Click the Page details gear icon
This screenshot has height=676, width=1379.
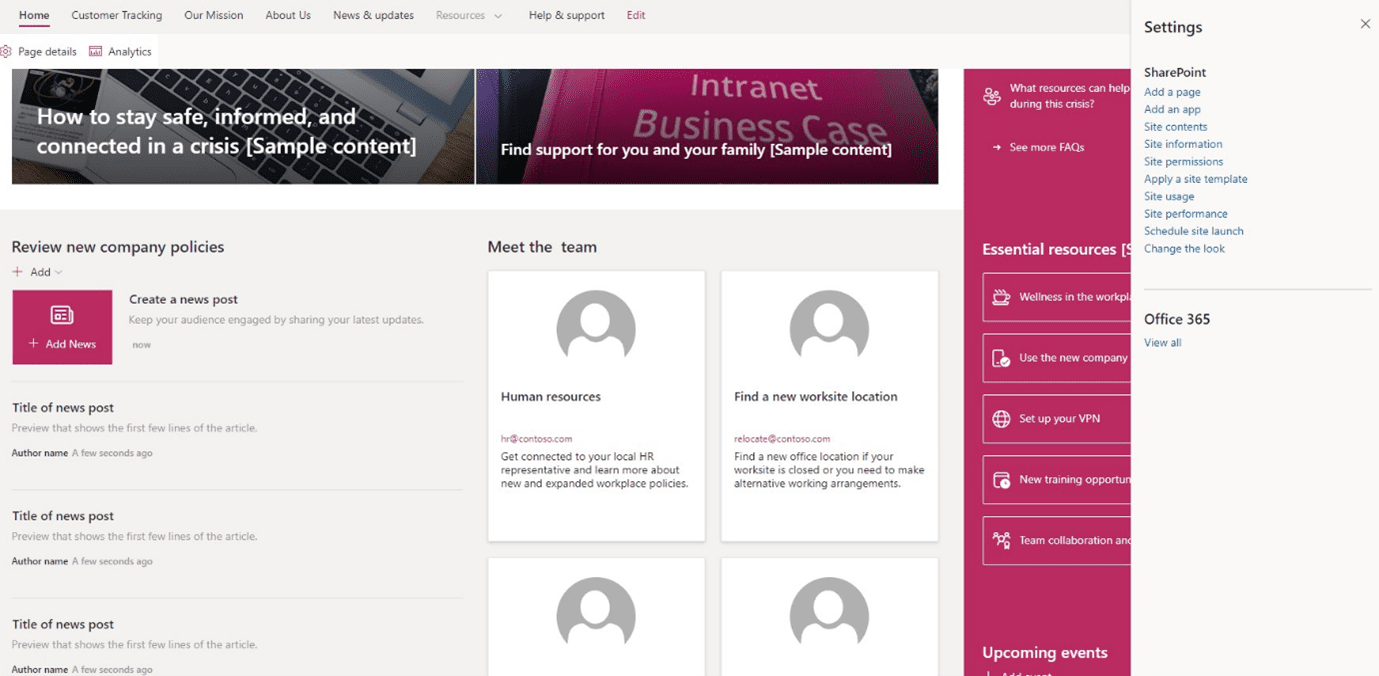click(6, 51)
